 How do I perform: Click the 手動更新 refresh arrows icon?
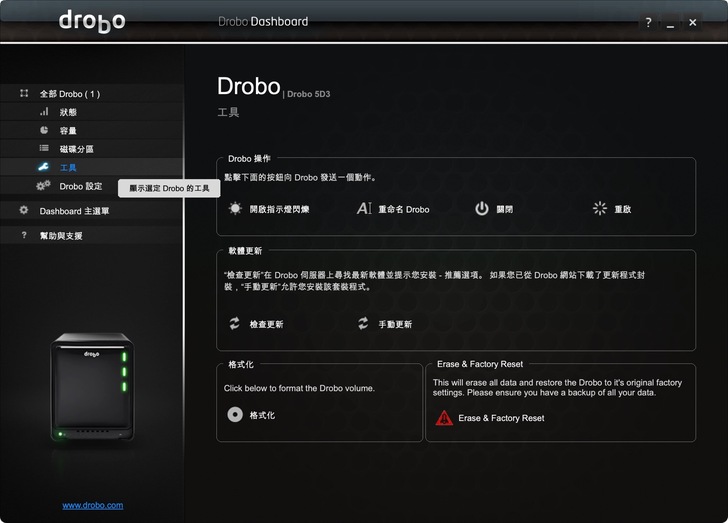click(363, 323)
